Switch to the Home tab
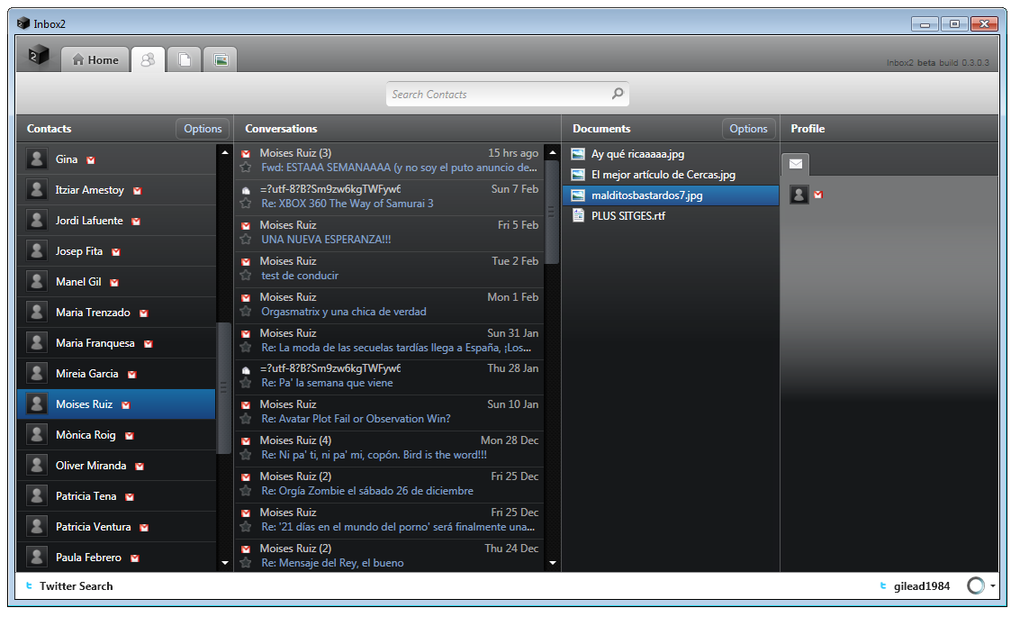The width and height of the screenshot is (1020, 617). [95, 59]
